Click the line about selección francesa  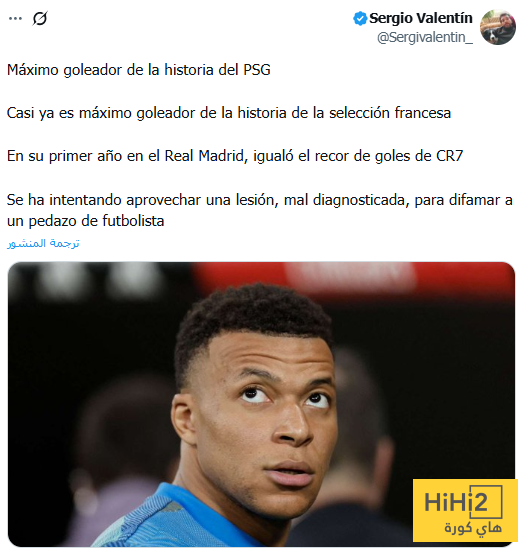[229, 113]
